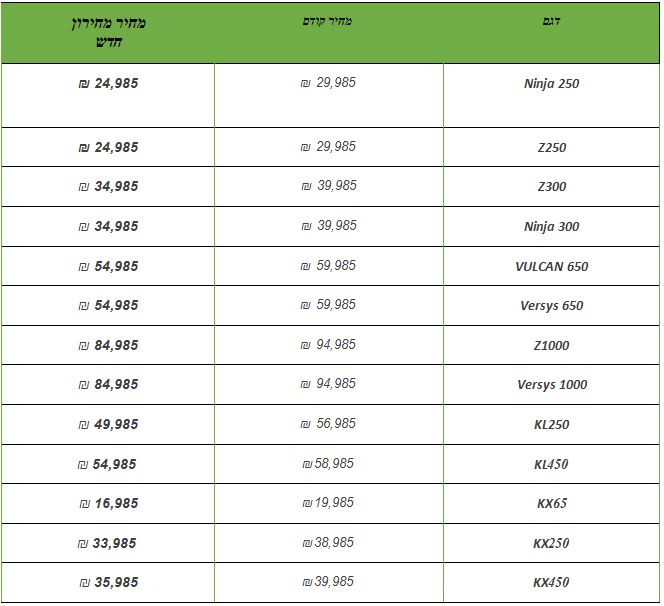Click the Z1000 model cell
This screenshot has width=664, height=606.
tap(551, 346)
